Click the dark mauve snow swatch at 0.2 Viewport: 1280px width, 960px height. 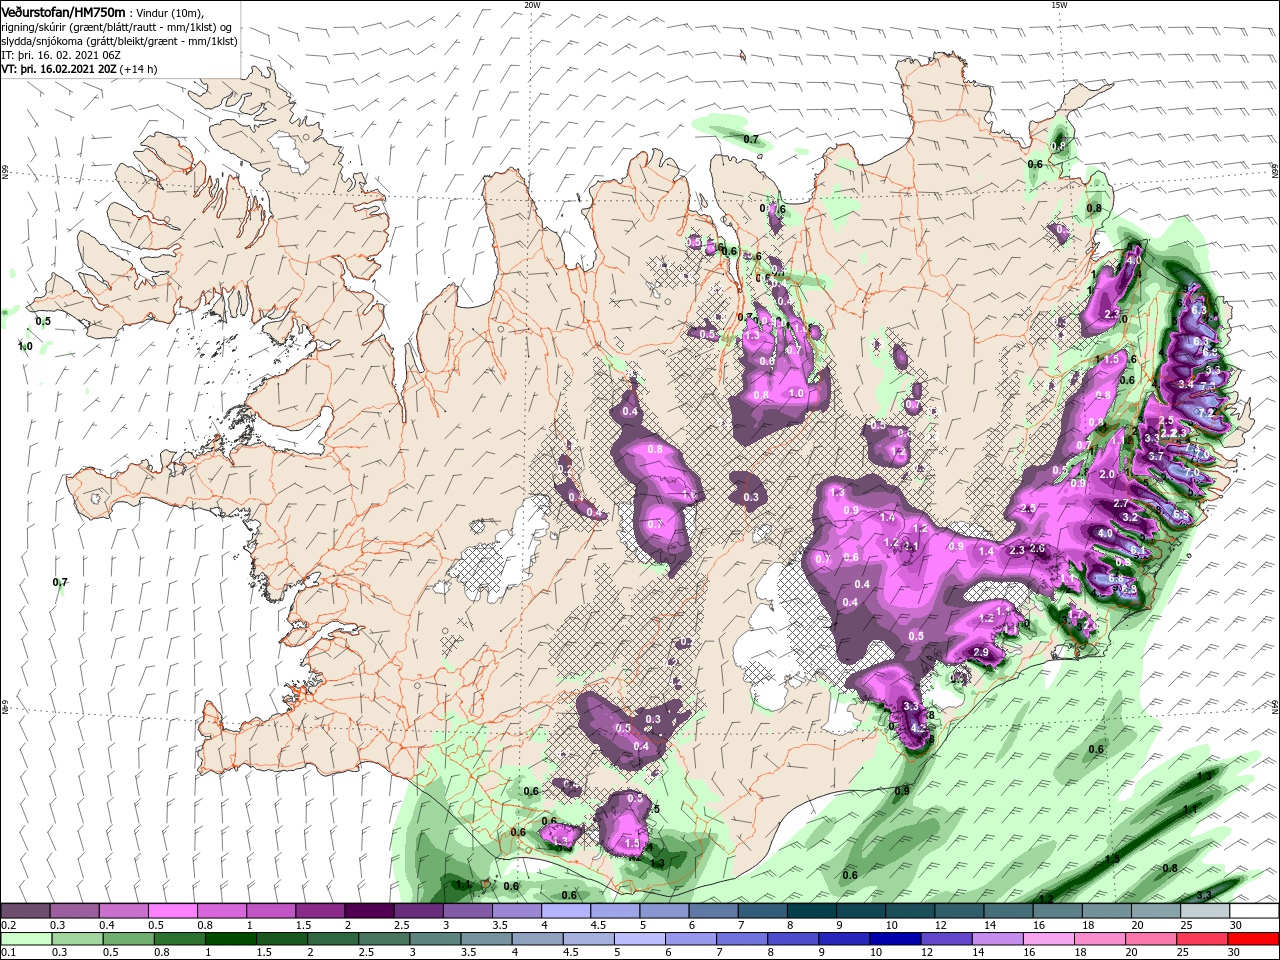click(26, 911)
